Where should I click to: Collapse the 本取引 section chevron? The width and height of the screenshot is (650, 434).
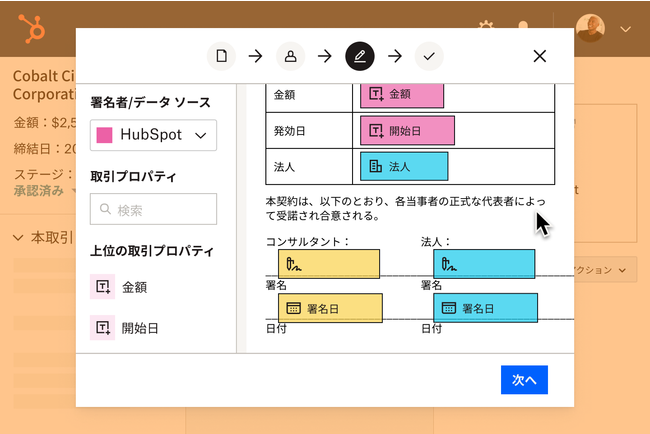click(18, 238)
